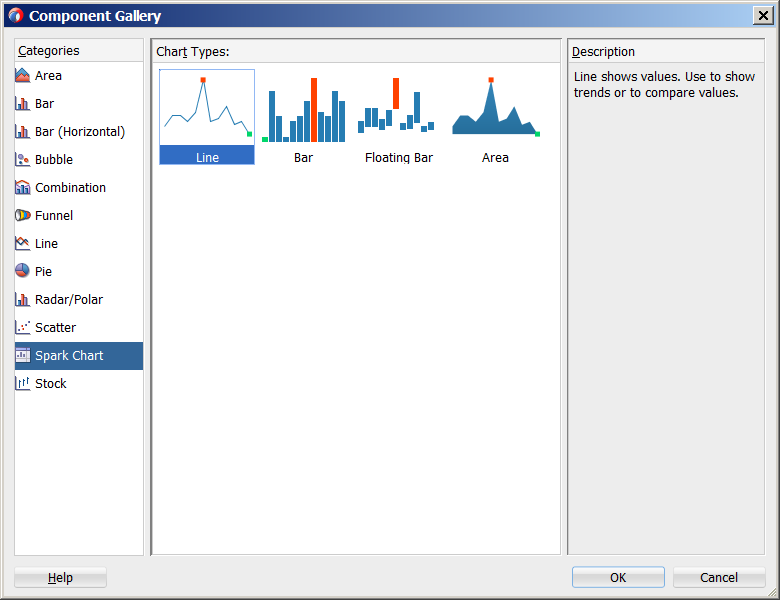Open the Help button
The height and width of the screenshot is (600, 780).
(60, 578)
